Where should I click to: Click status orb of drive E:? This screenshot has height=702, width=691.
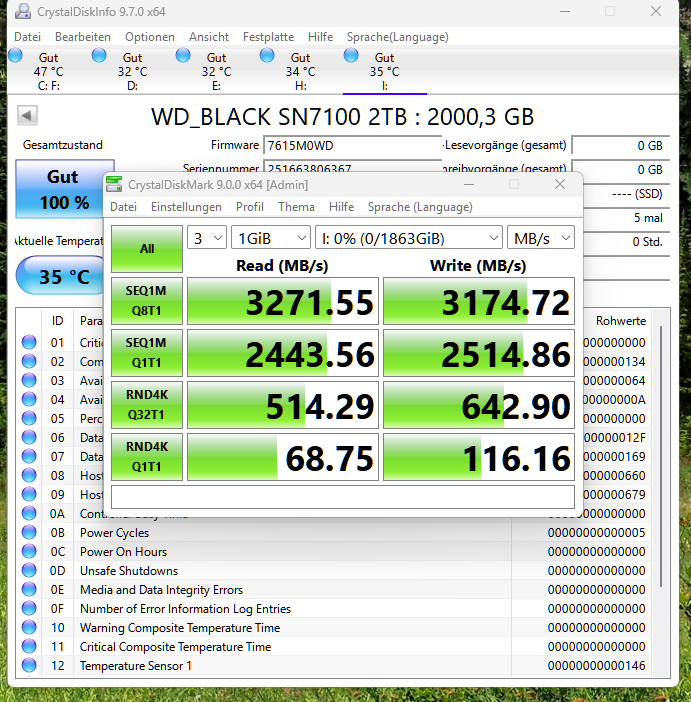(x=183, y=56)
